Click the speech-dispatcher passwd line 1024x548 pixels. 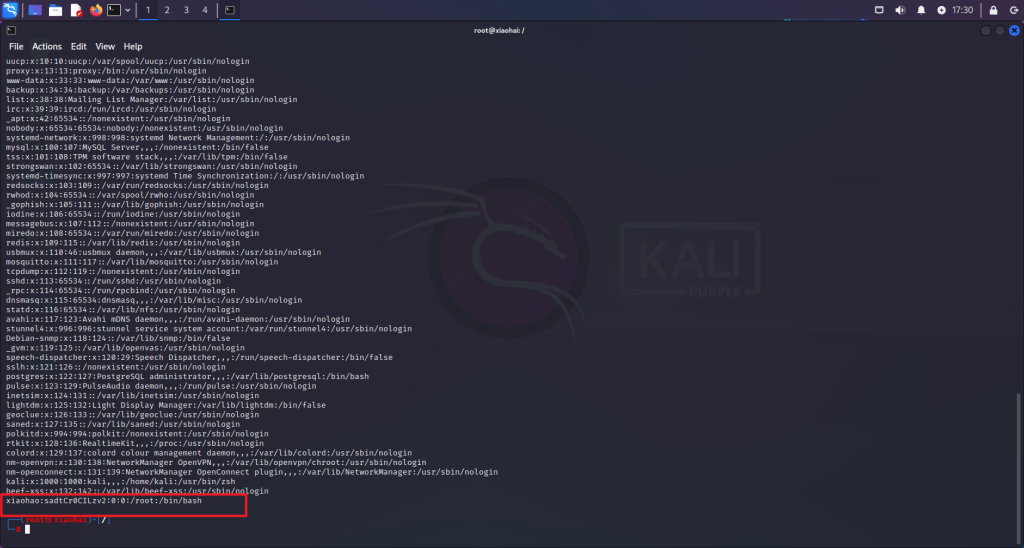click(199, 357)
